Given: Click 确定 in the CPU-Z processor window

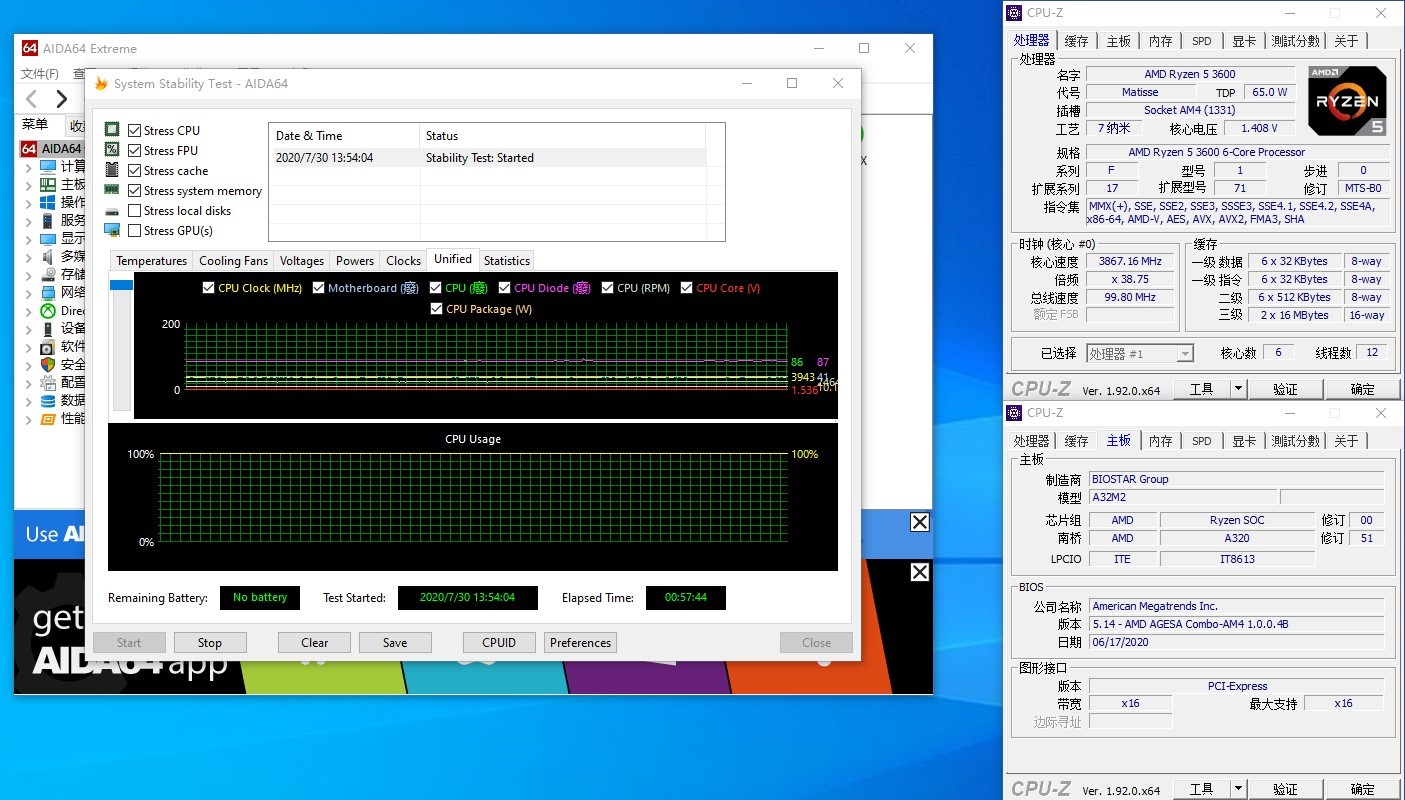Looking at the screenshot, I should (x=1362, y=389).
